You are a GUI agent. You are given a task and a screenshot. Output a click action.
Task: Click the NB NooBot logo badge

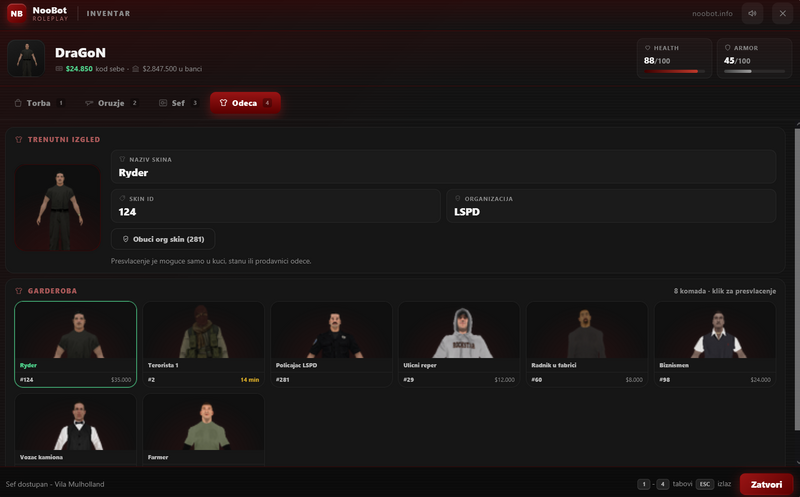(17, 13)
